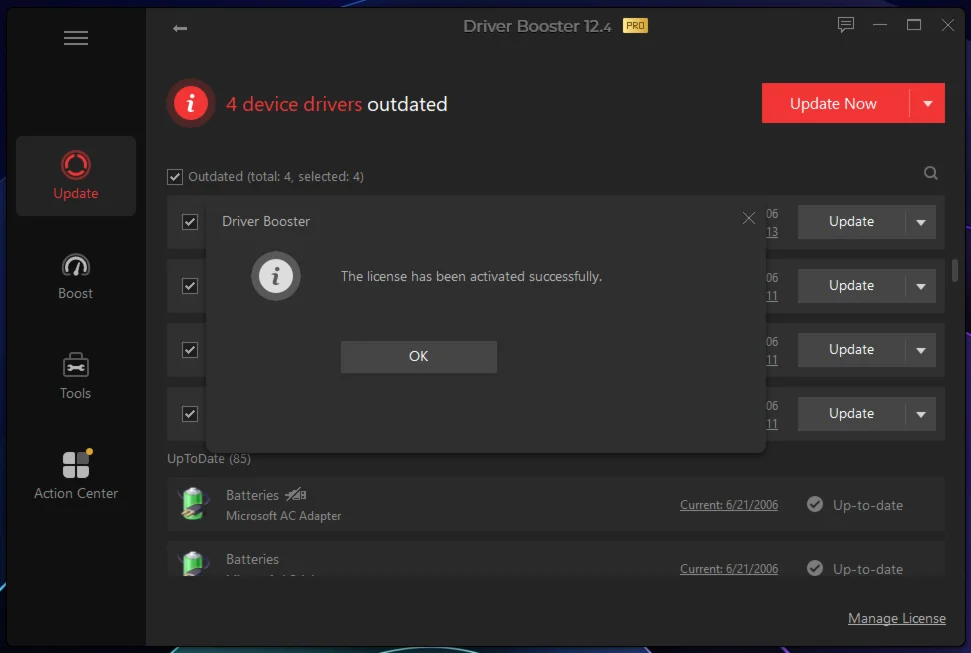This screenshot has height=653, width=971.
Task: Open Action Center from the sidebar
Action: tap(76, 476)
